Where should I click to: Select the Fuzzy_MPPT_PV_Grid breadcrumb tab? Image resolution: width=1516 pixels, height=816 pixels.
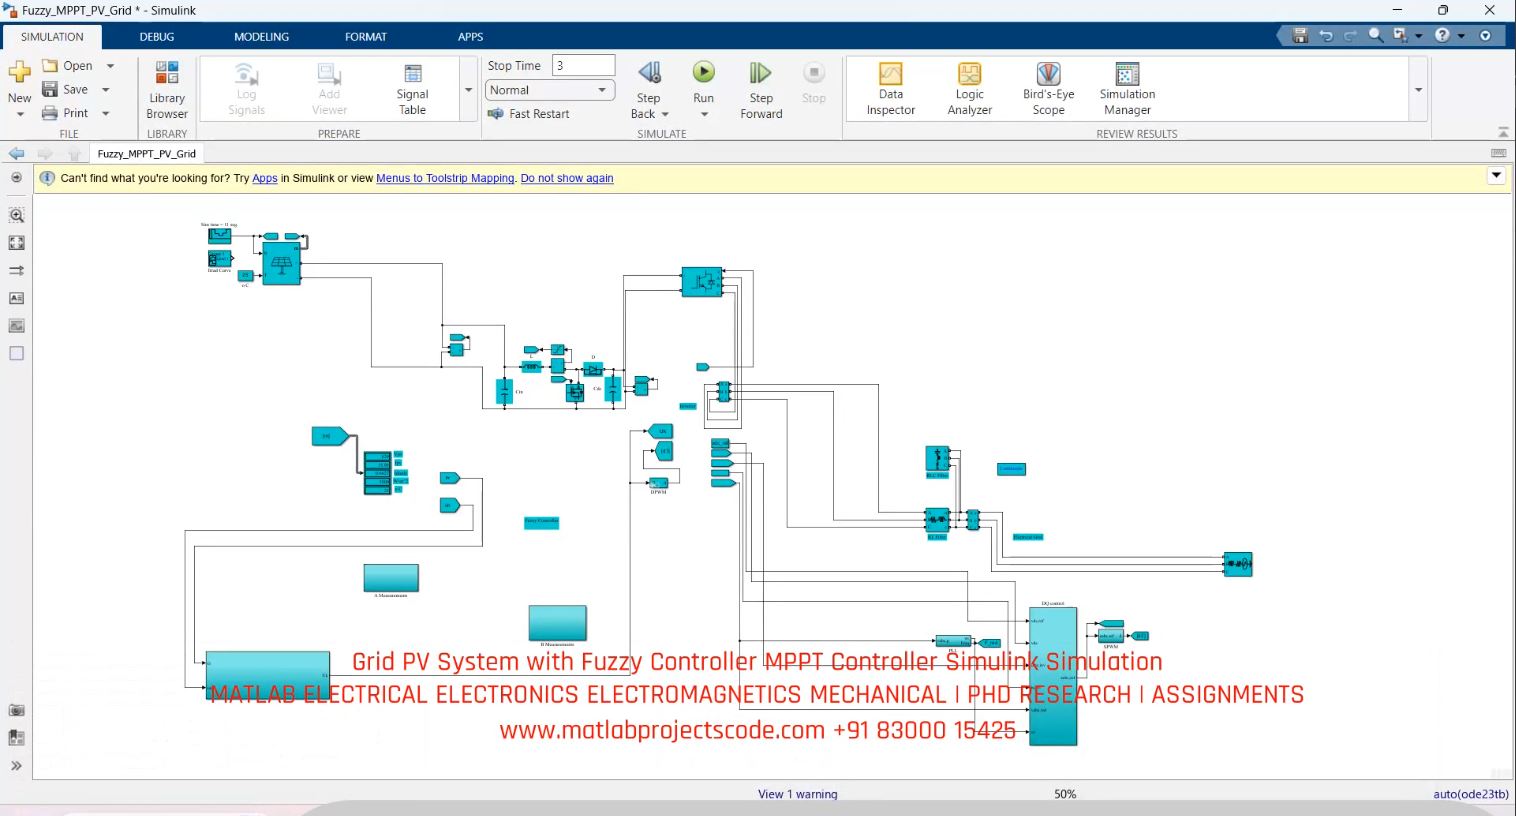click(x=147, y=153)
